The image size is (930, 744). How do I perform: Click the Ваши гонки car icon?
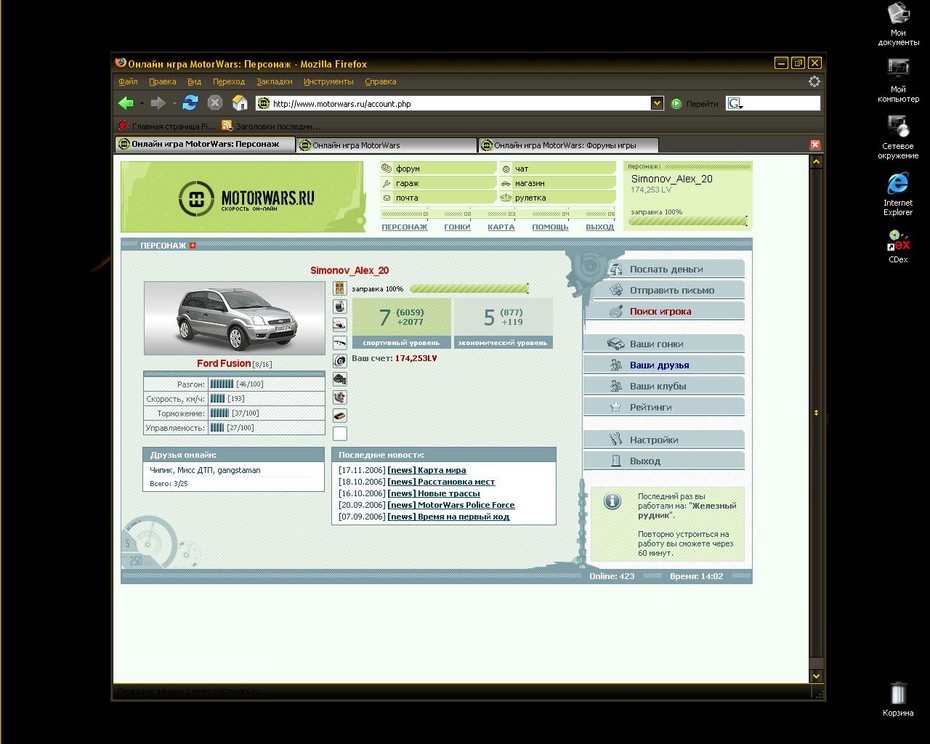coord(616,344)
